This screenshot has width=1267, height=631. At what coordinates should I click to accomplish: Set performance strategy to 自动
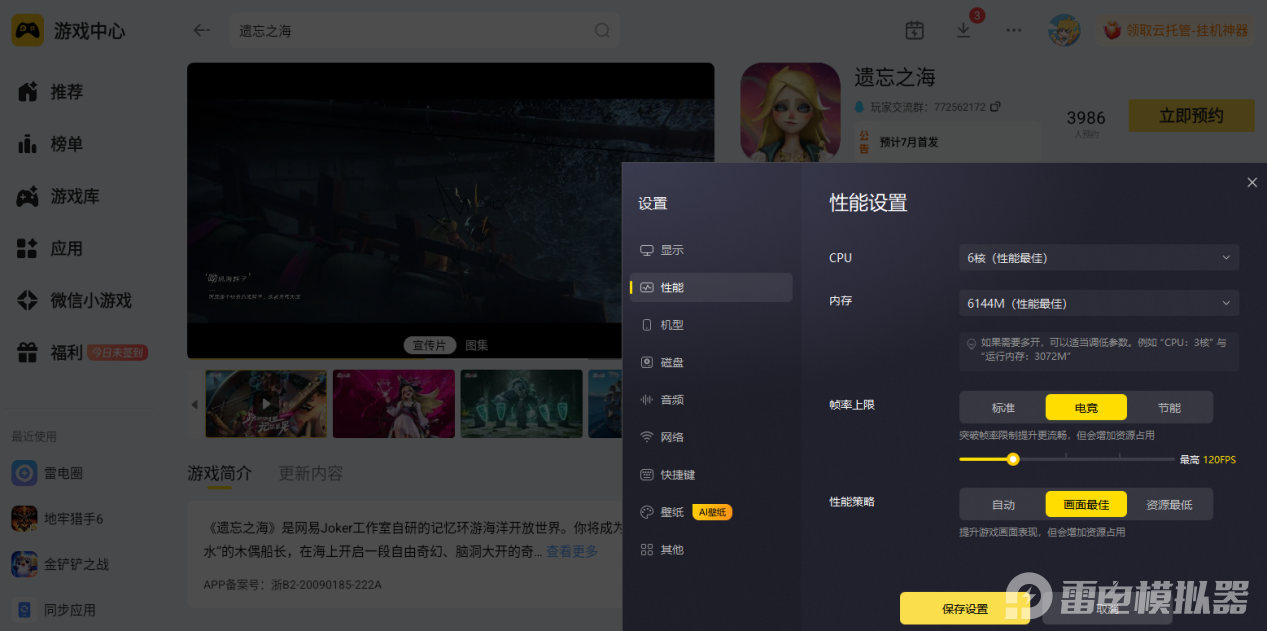1003,505
